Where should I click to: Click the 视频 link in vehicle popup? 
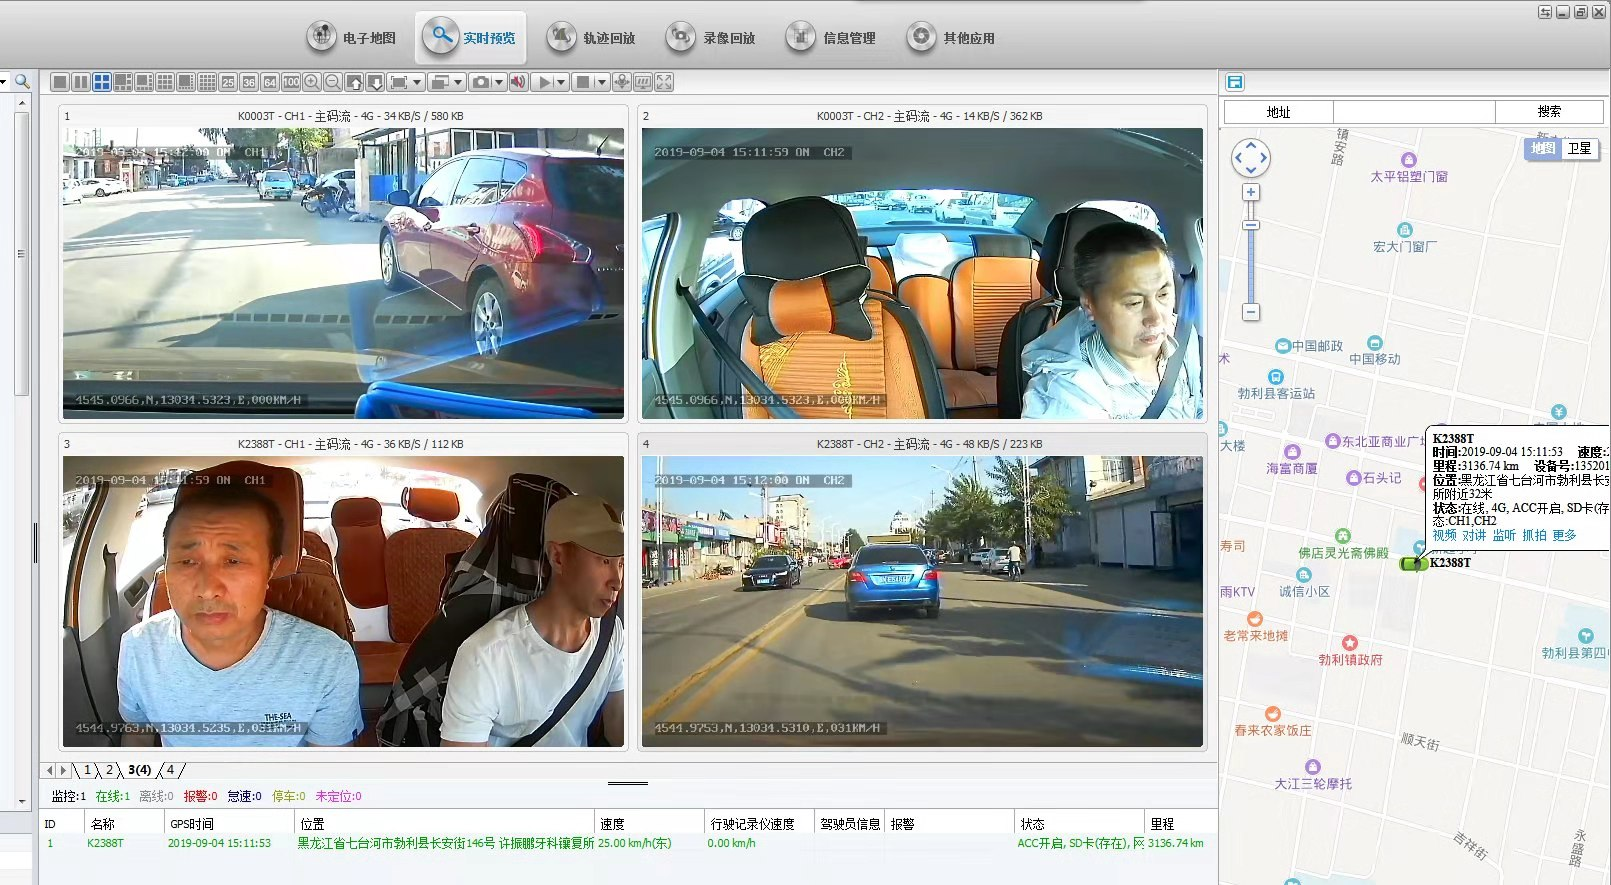coord(1444,536)
